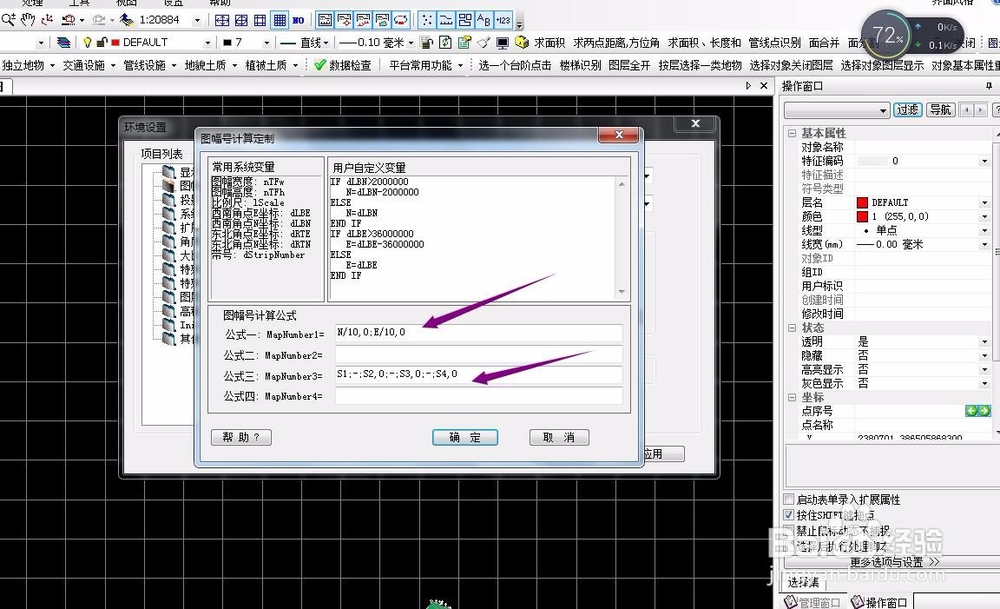Select the zoom-in magnifier tool
1000x609 pixels.
click(x=8, y=20)
